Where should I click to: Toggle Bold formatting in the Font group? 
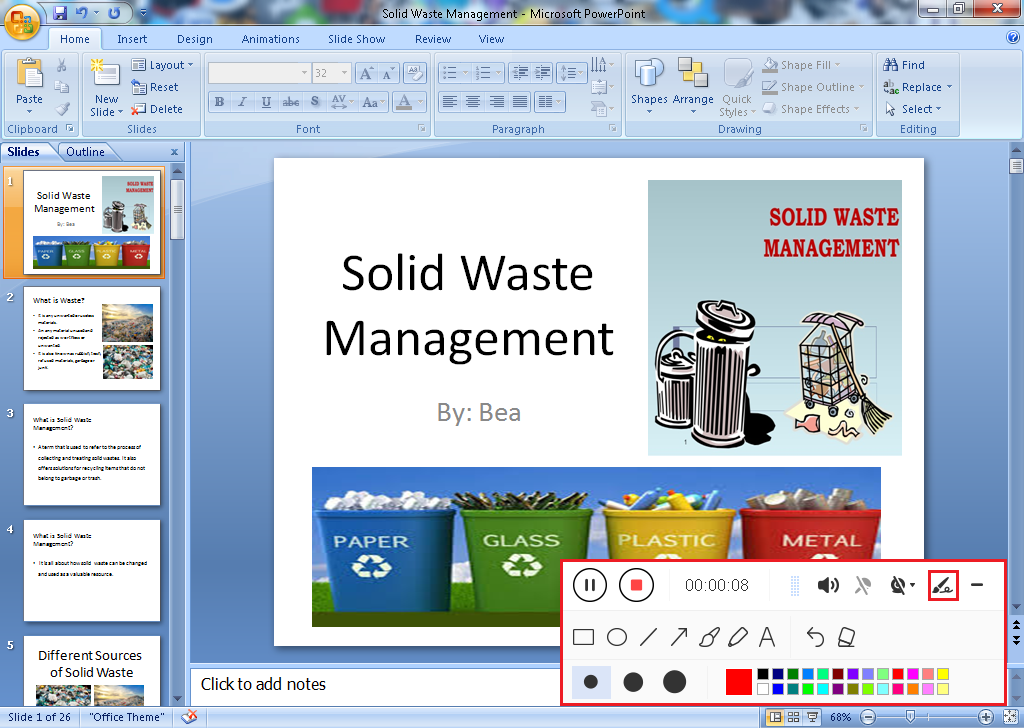[218, 102]
